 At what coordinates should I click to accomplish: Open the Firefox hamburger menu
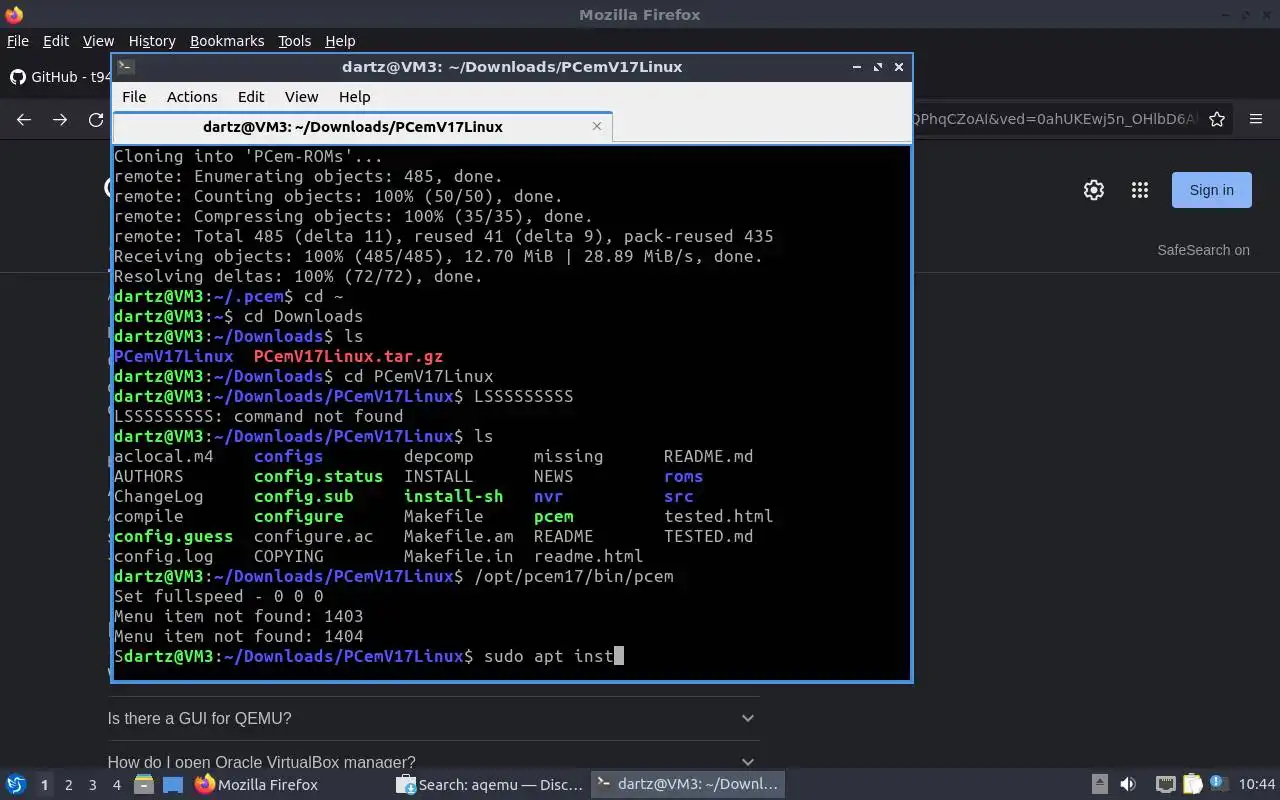click(1256, 119)
